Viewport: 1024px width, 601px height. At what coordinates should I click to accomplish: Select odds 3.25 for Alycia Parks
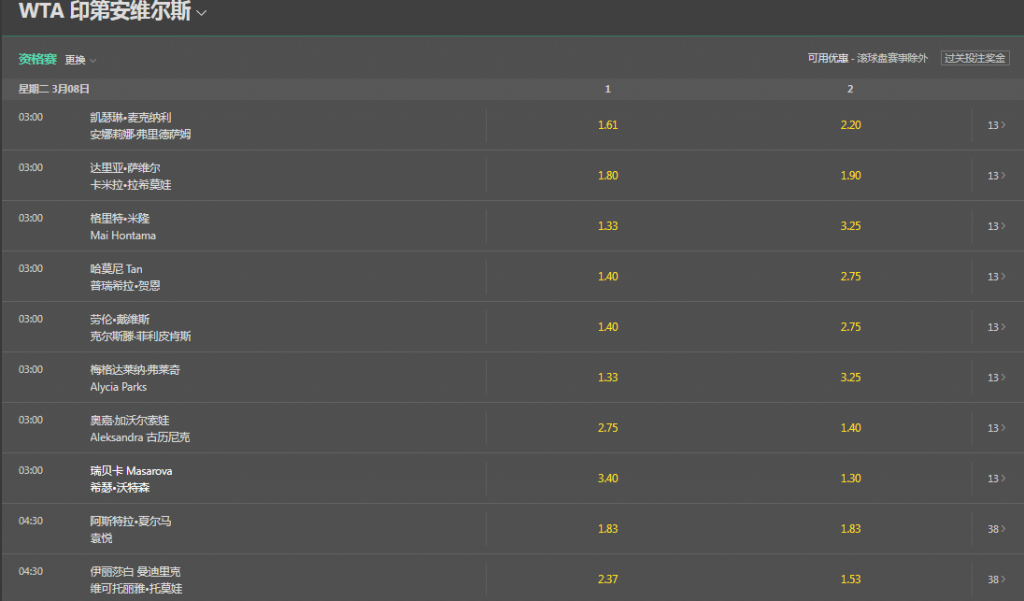coord(850,377)
